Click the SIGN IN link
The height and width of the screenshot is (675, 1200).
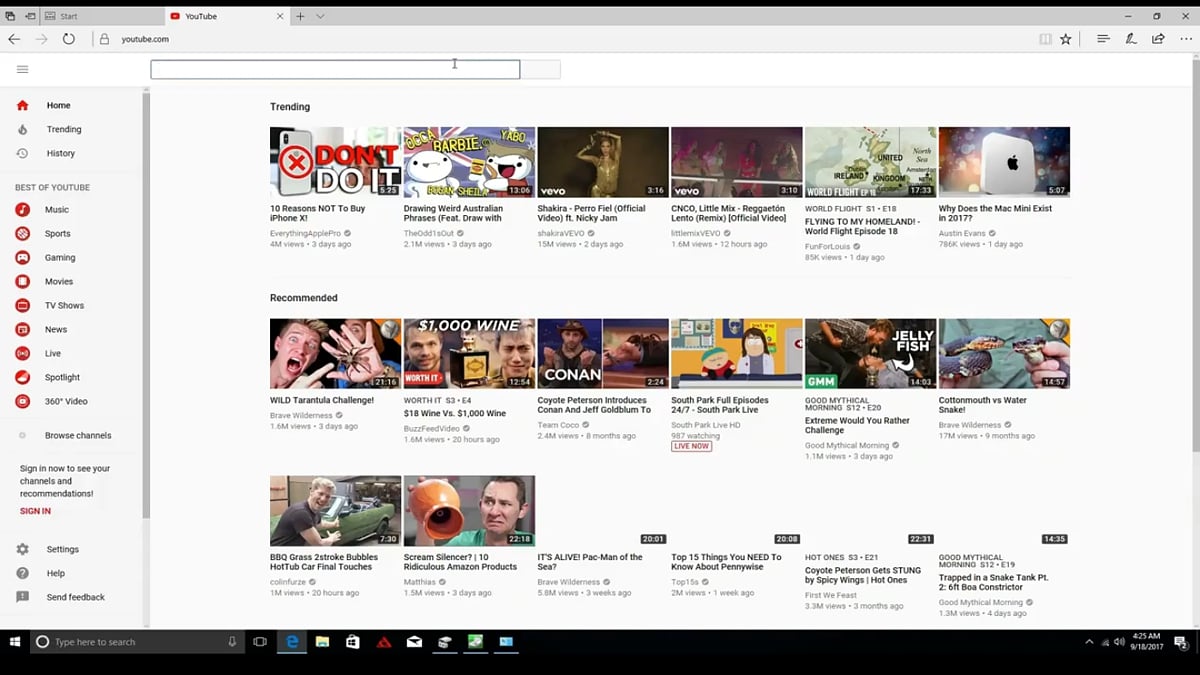(x=35, y=511)
